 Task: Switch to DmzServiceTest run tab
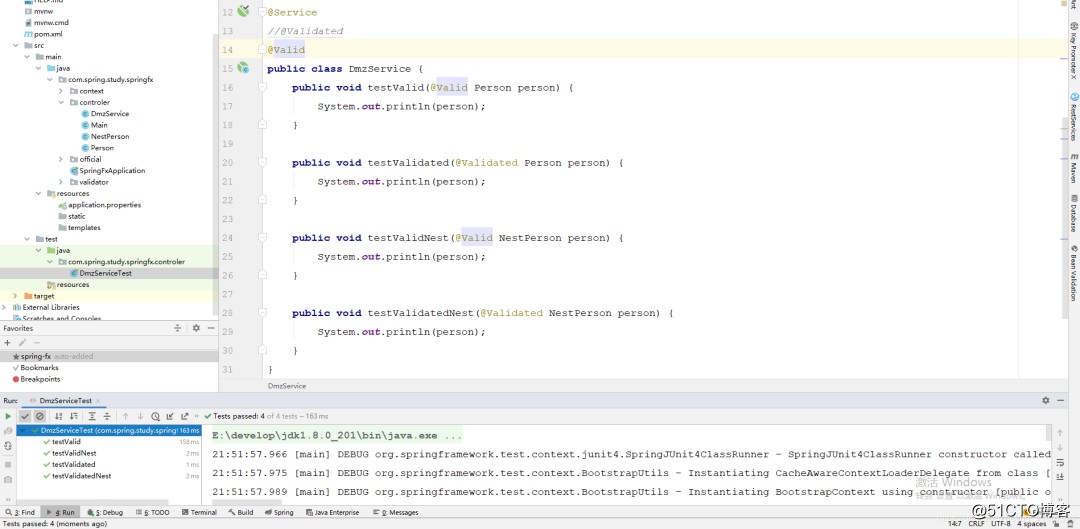65,400
